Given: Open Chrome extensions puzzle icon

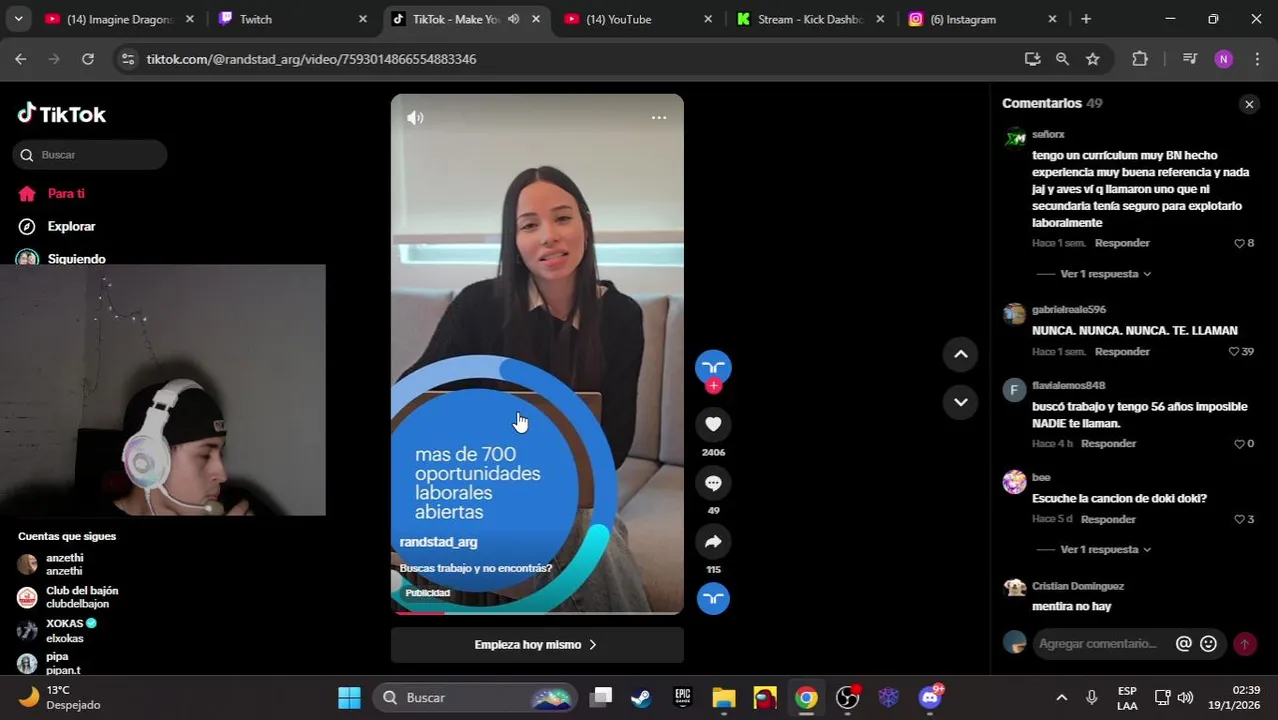Looking at the screenshot, I should point(1140,59).
